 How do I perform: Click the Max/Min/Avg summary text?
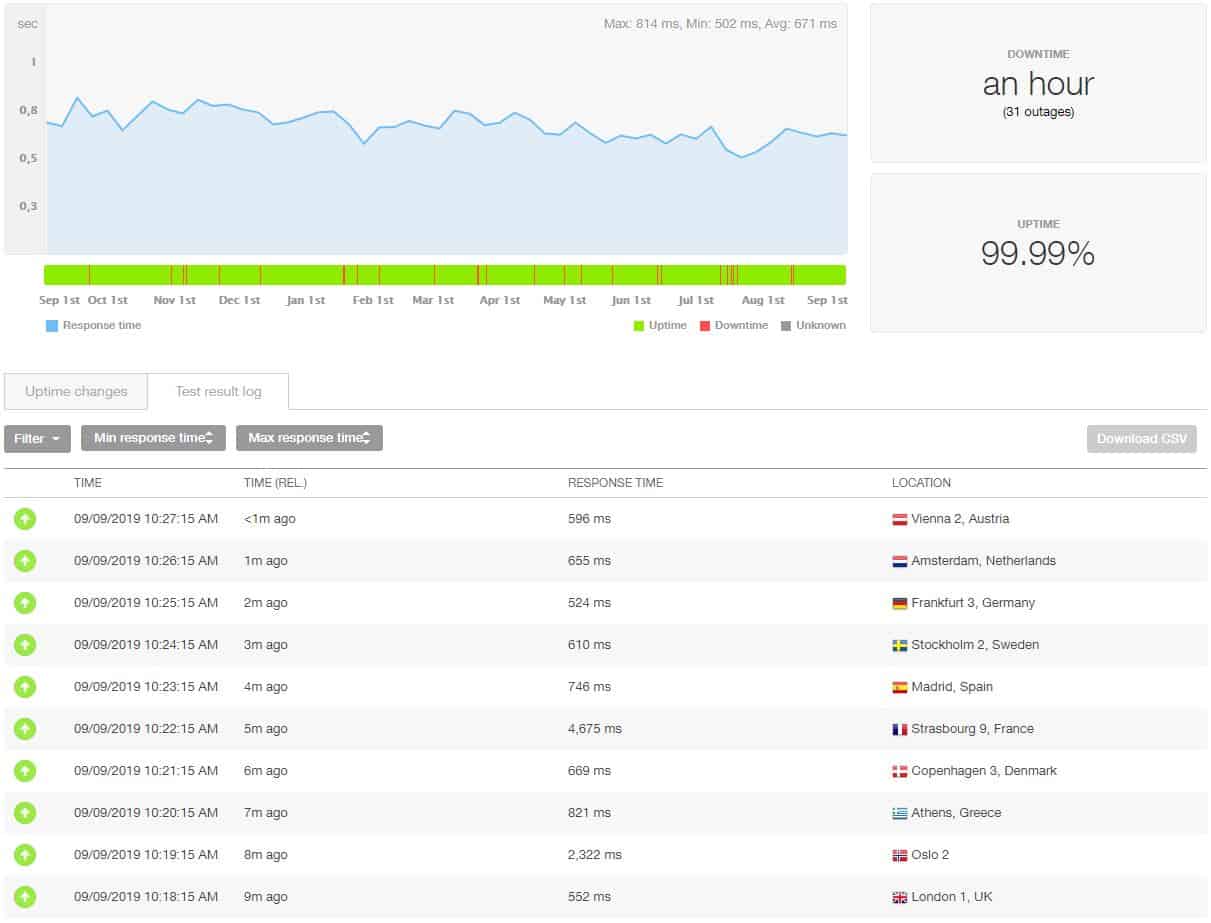tap(720, 24)
